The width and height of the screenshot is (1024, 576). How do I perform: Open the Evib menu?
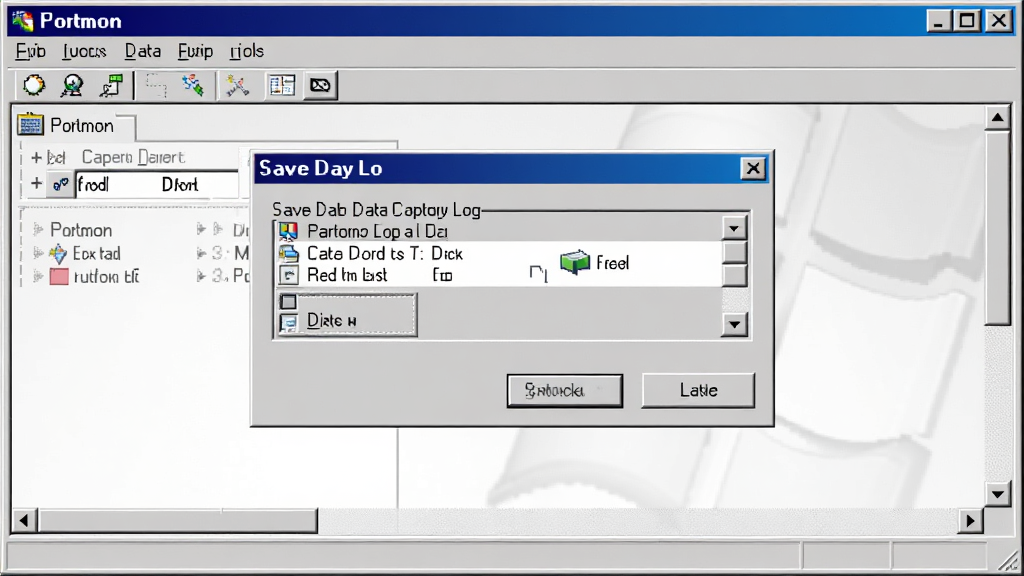pos(31,51)
